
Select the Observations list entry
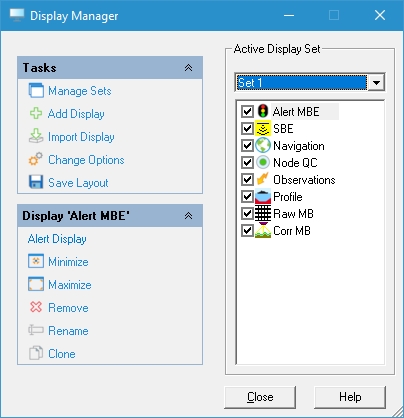click(x=304, y=180)
